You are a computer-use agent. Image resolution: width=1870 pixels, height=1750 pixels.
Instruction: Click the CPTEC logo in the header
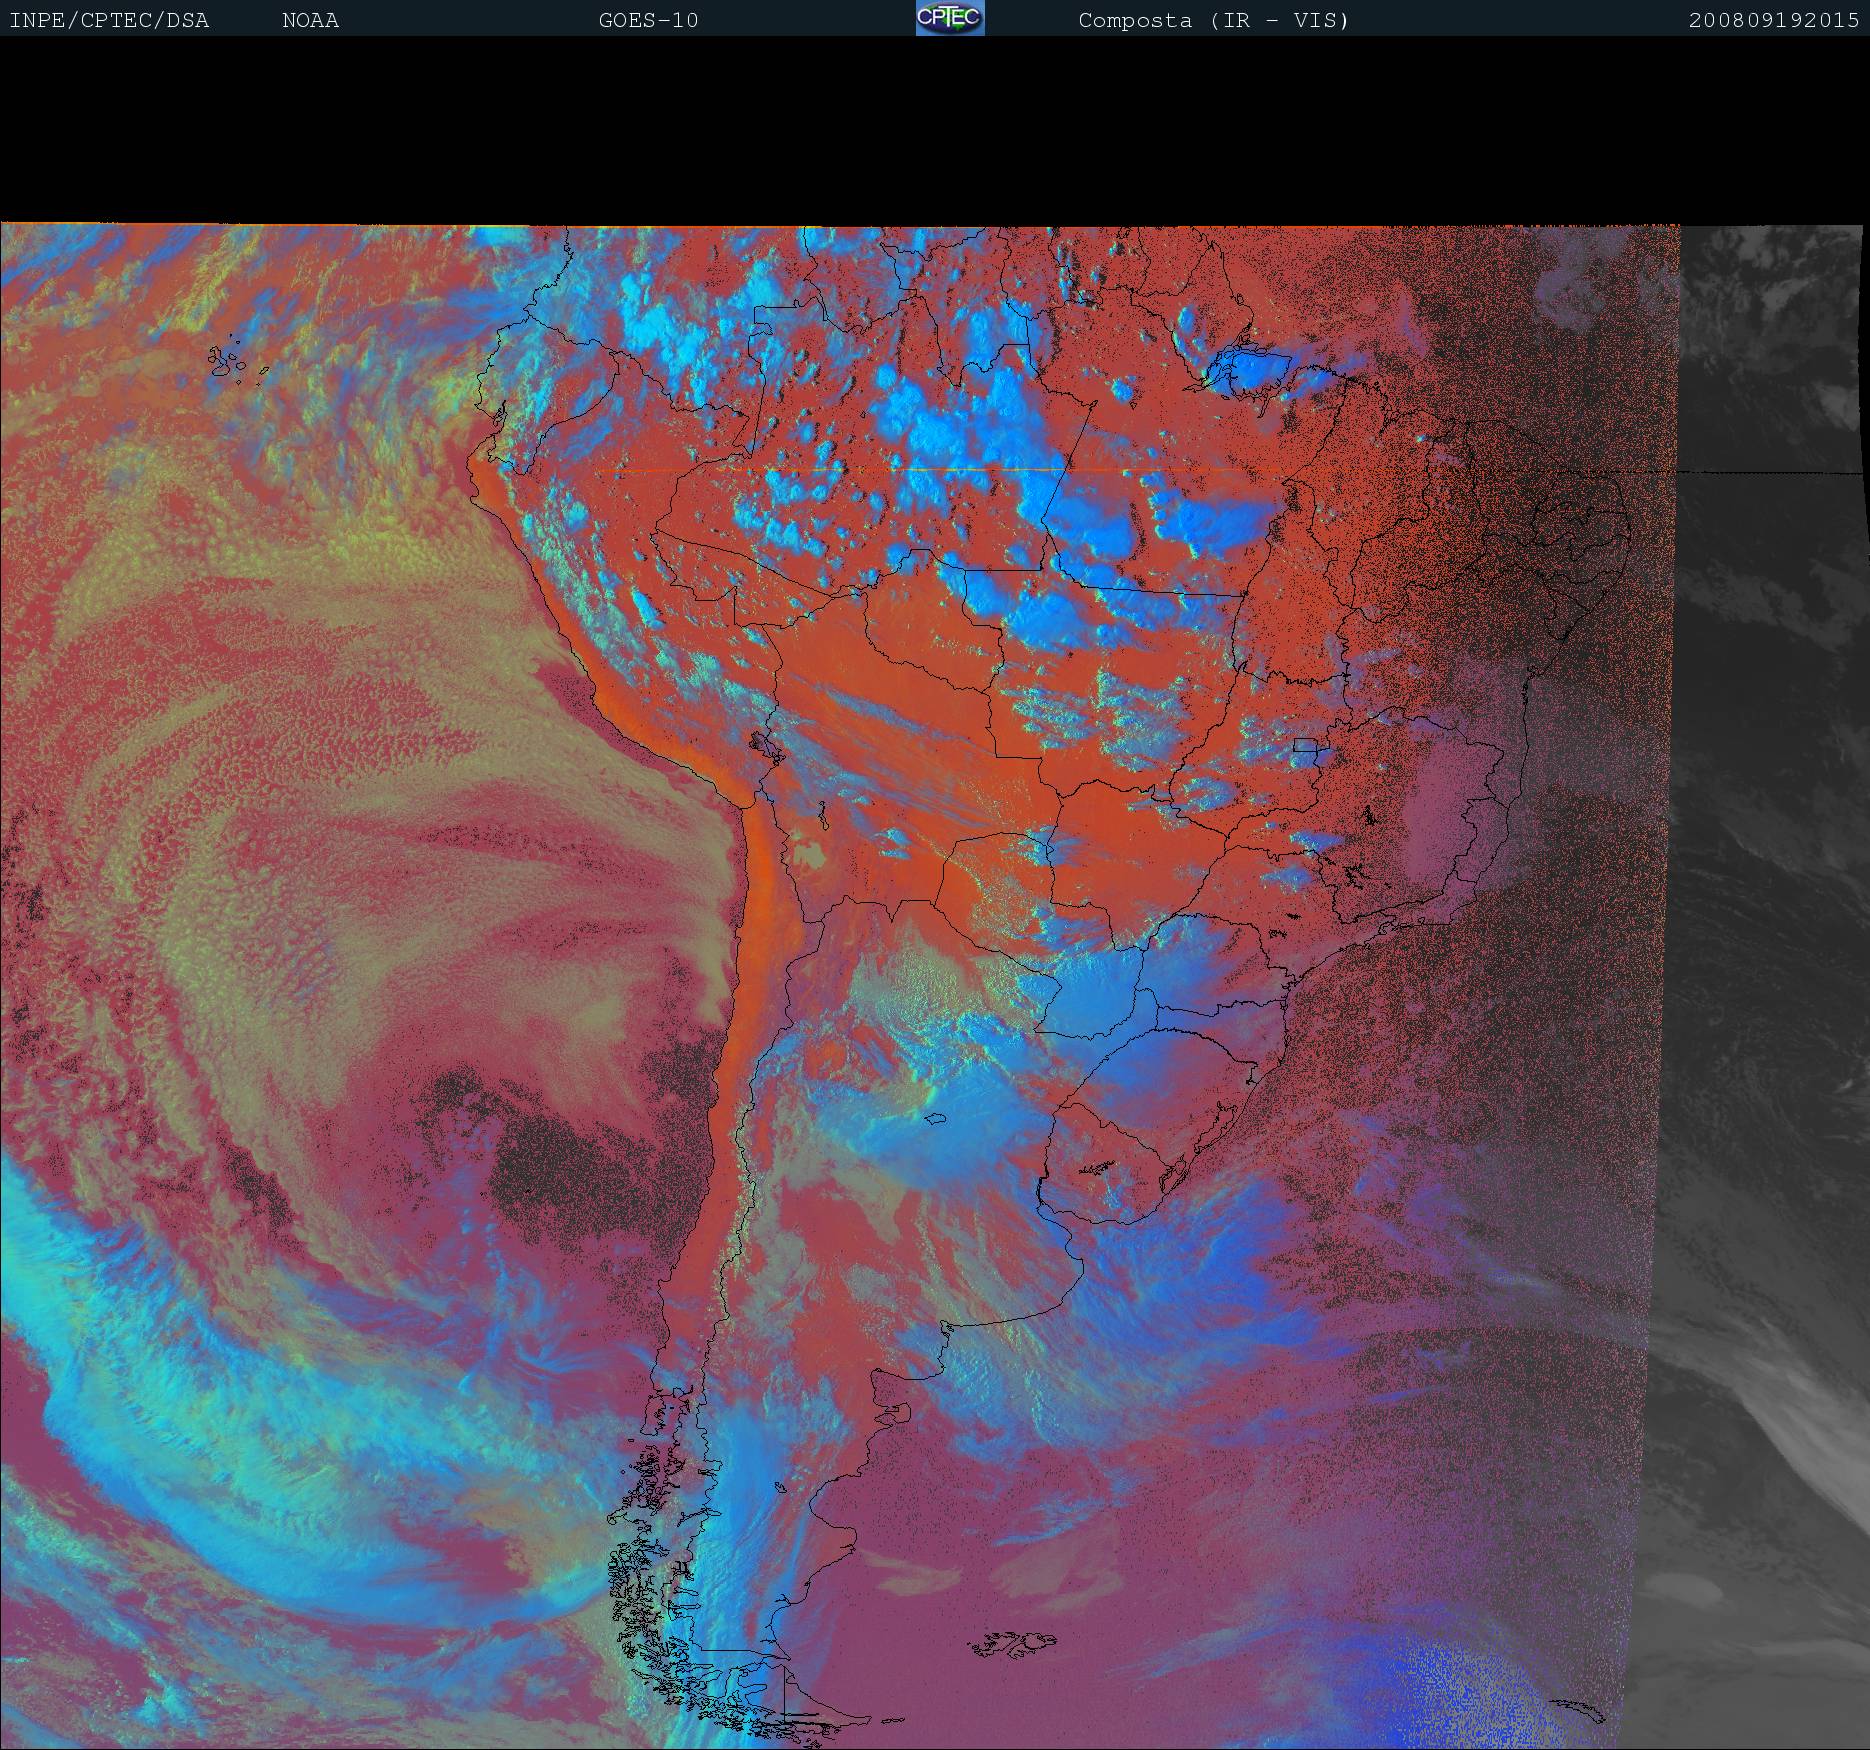[949, 19]
